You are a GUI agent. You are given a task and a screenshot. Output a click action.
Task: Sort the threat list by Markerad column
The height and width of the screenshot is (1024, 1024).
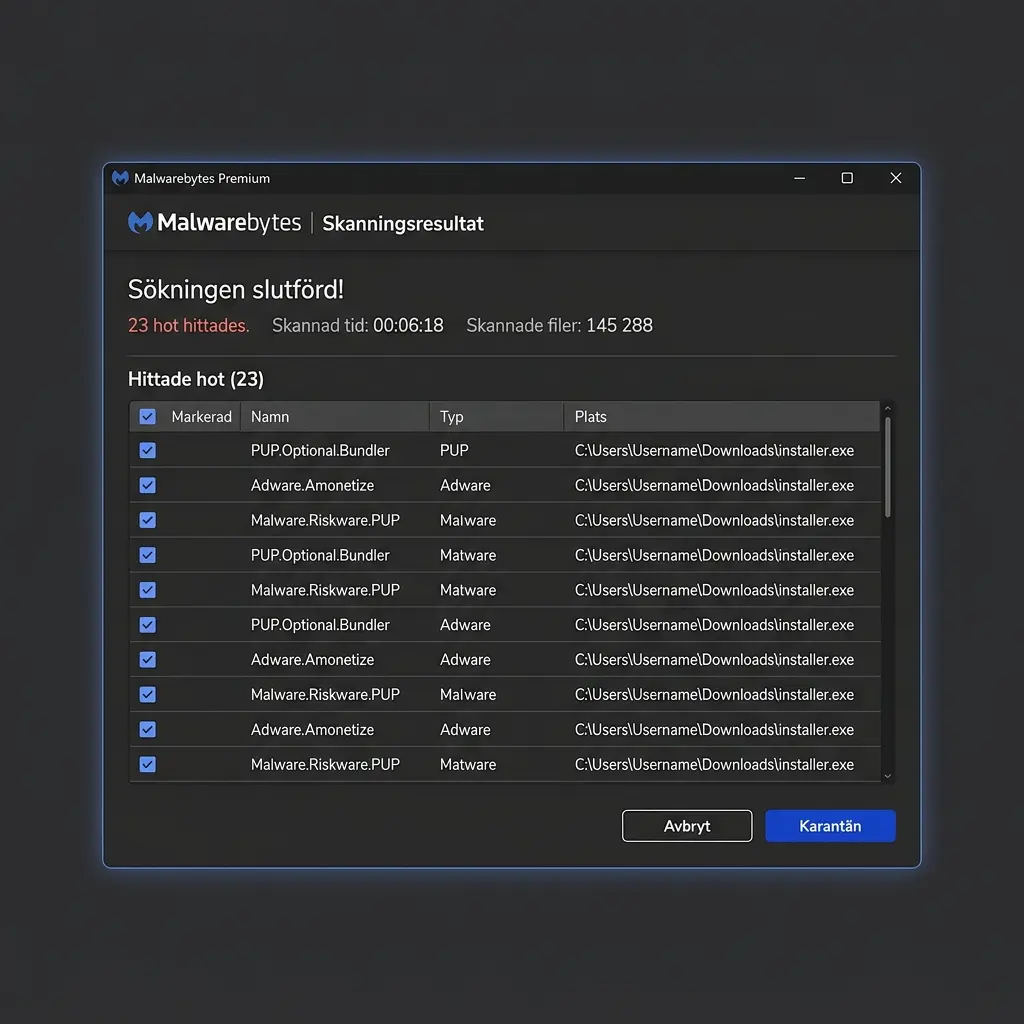(x=201, y=417)
